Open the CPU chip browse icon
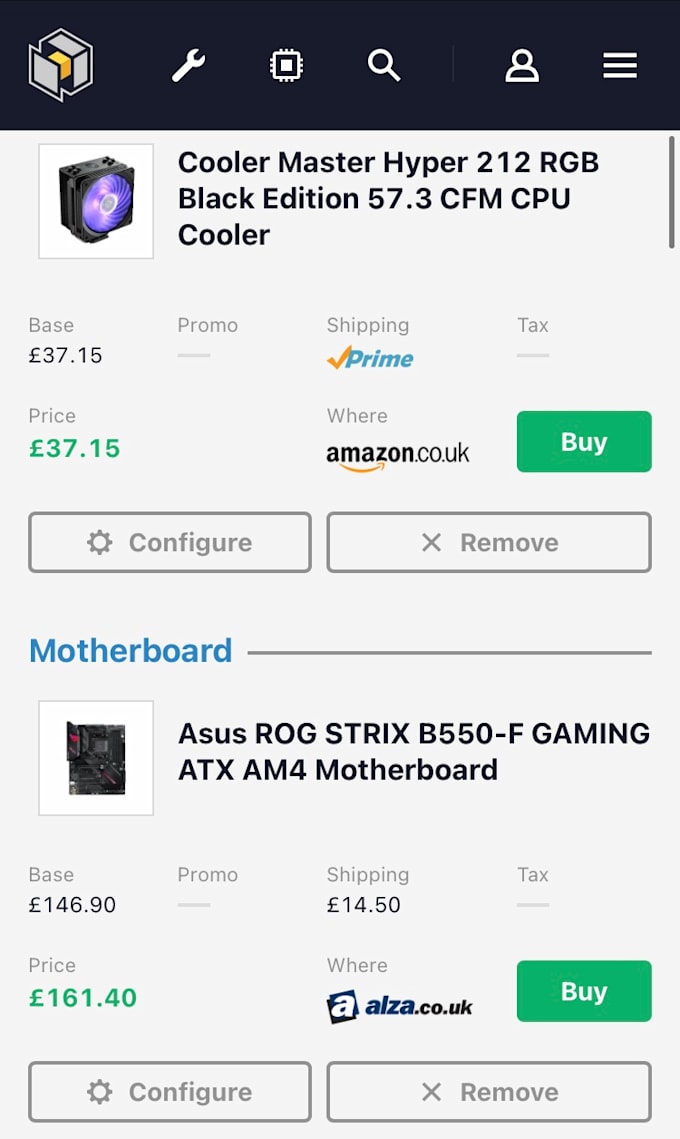This screenshot has width=680, height=1139. tap(286, 64)
